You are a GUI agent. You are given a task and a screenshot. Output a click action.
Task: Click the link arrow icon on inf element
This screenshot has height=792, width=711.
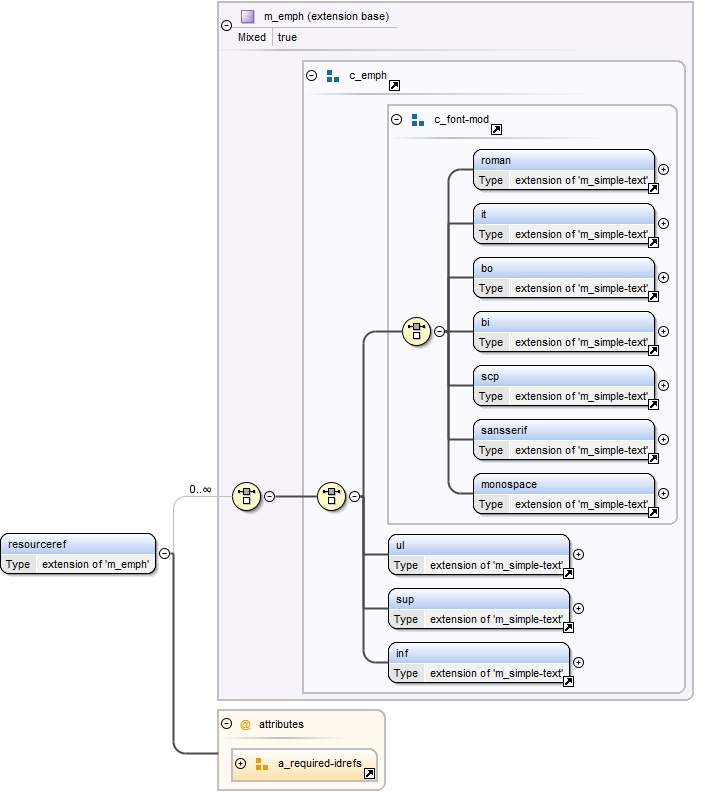click(568, 681)
